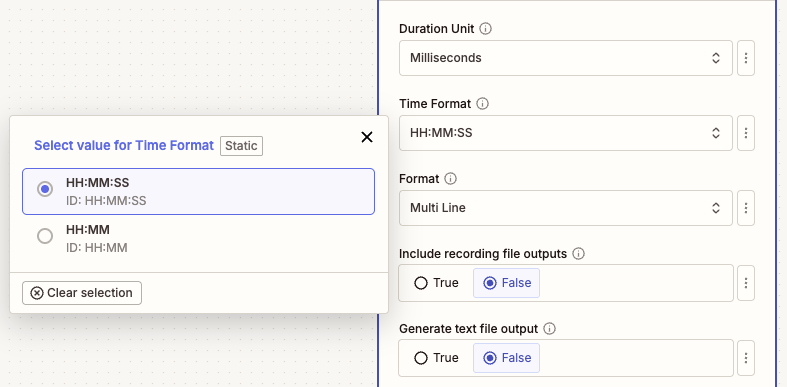Click the info icon beside the Format label
The height and width of the screenshot is (387, 787).
click(451, 179)
